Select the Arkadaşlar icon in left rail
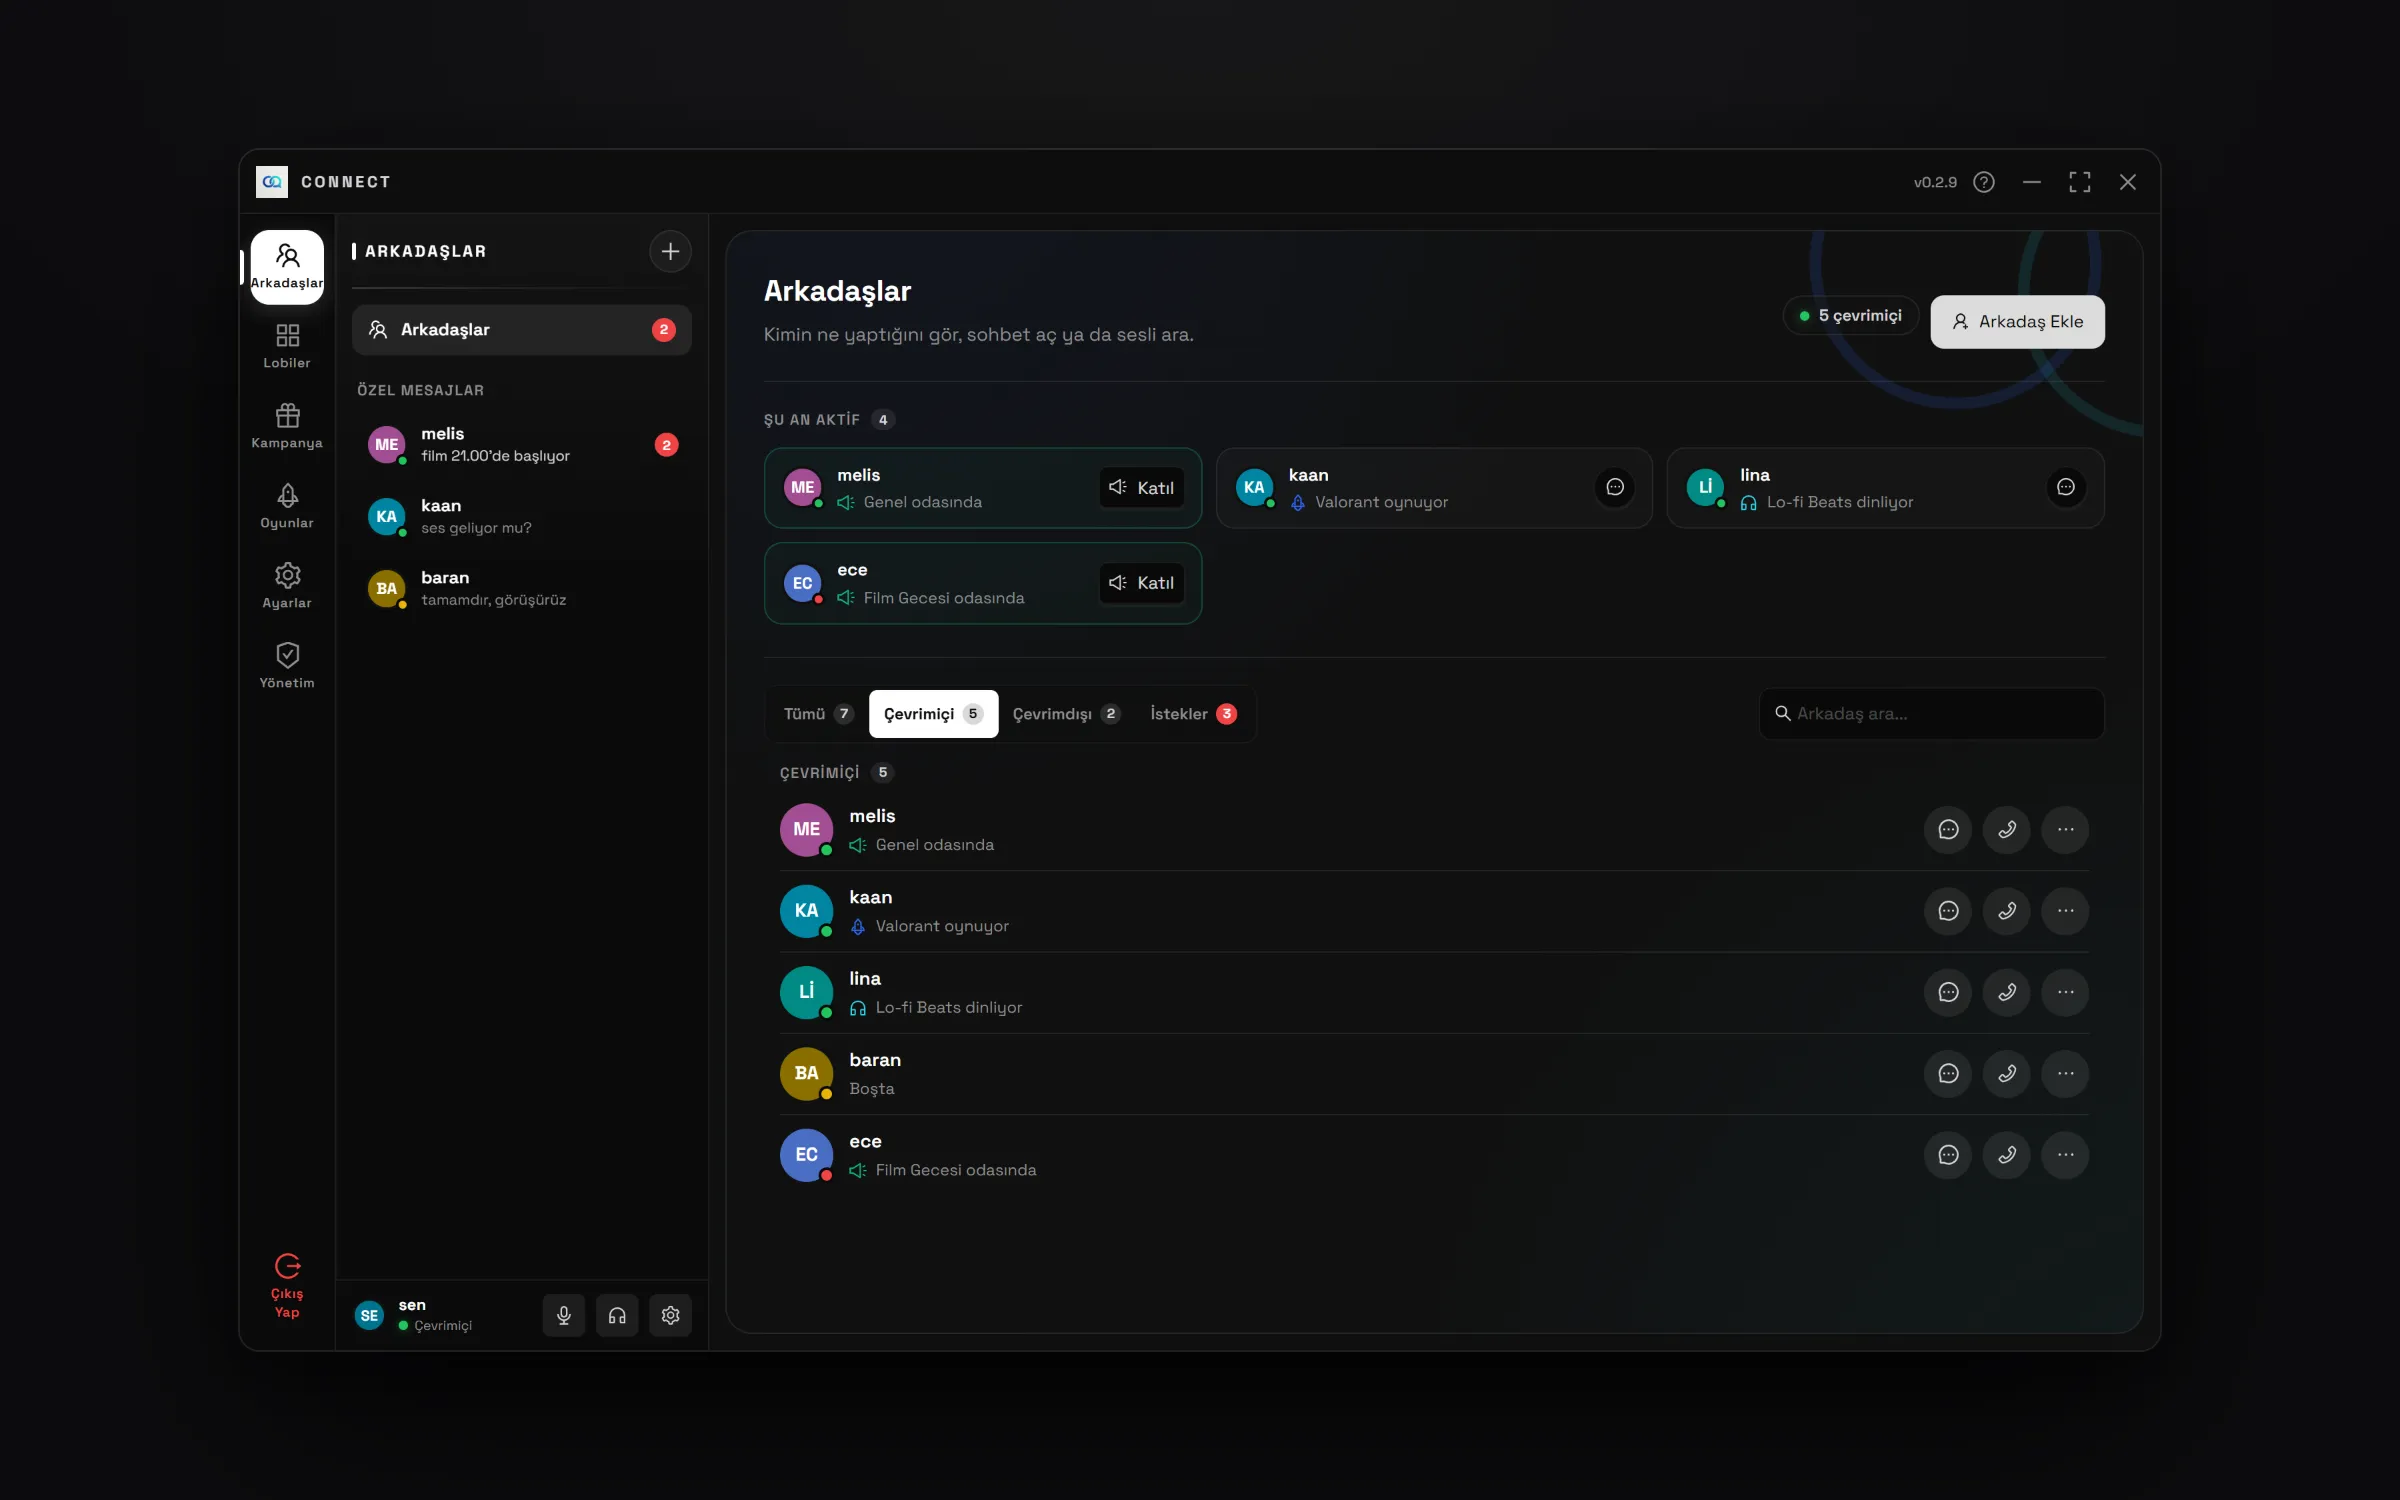The image size is (2400, 1500). 287,267
